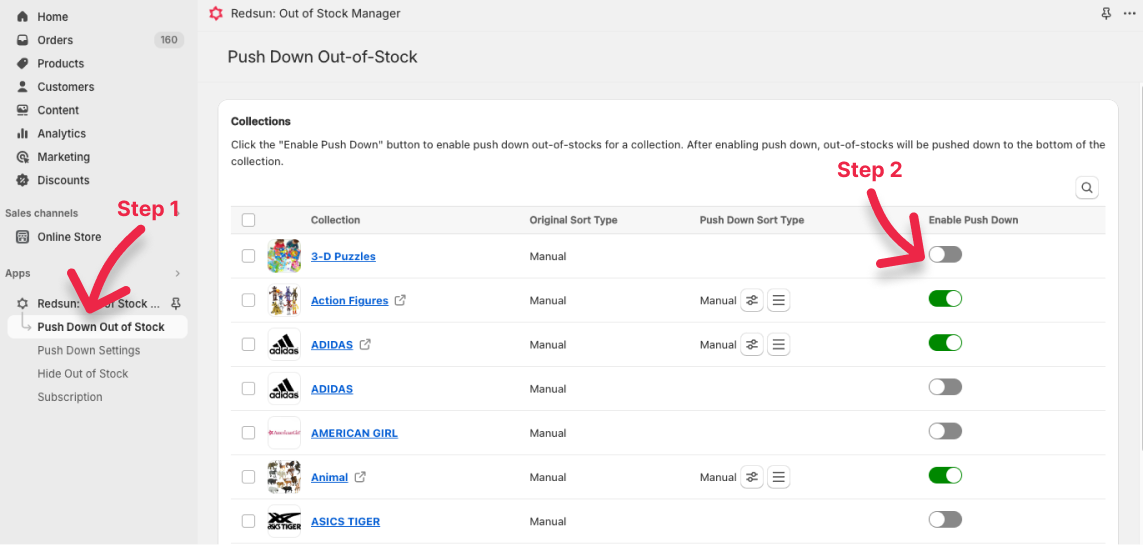Open Animal sort settings sliders icon
Screen dimensions: 1143x545
click(752, 477)
